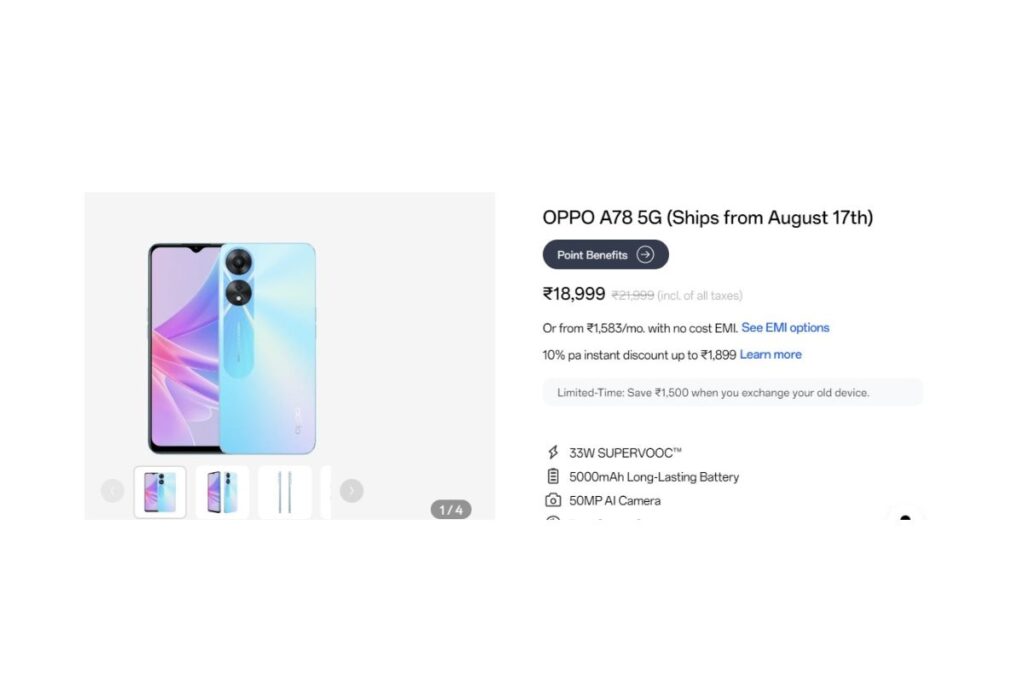Image resolution: width=1024 pixels, height=683 pixels.
Task: Click the camera icon beside 50MP AI Camera
Action: click(553, 500)
